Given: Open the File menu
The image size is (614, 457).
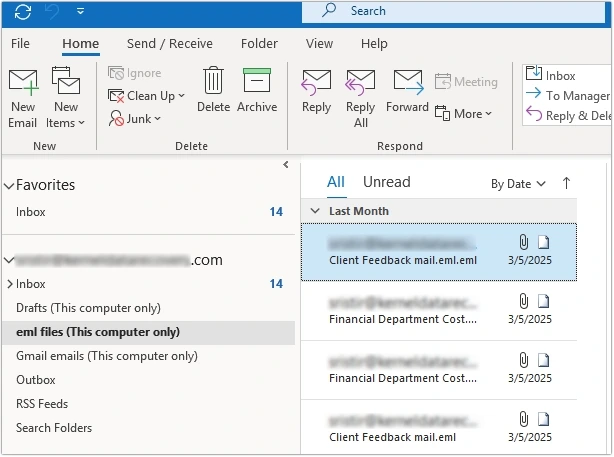Looking at the screenshot, I should point(20,43).
